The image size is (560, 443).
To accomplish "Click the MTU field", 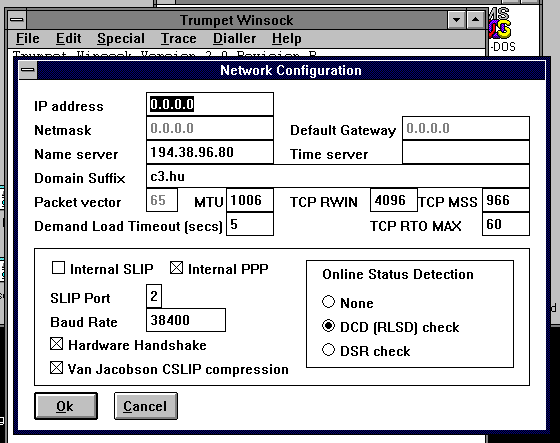I will [250, 200].
